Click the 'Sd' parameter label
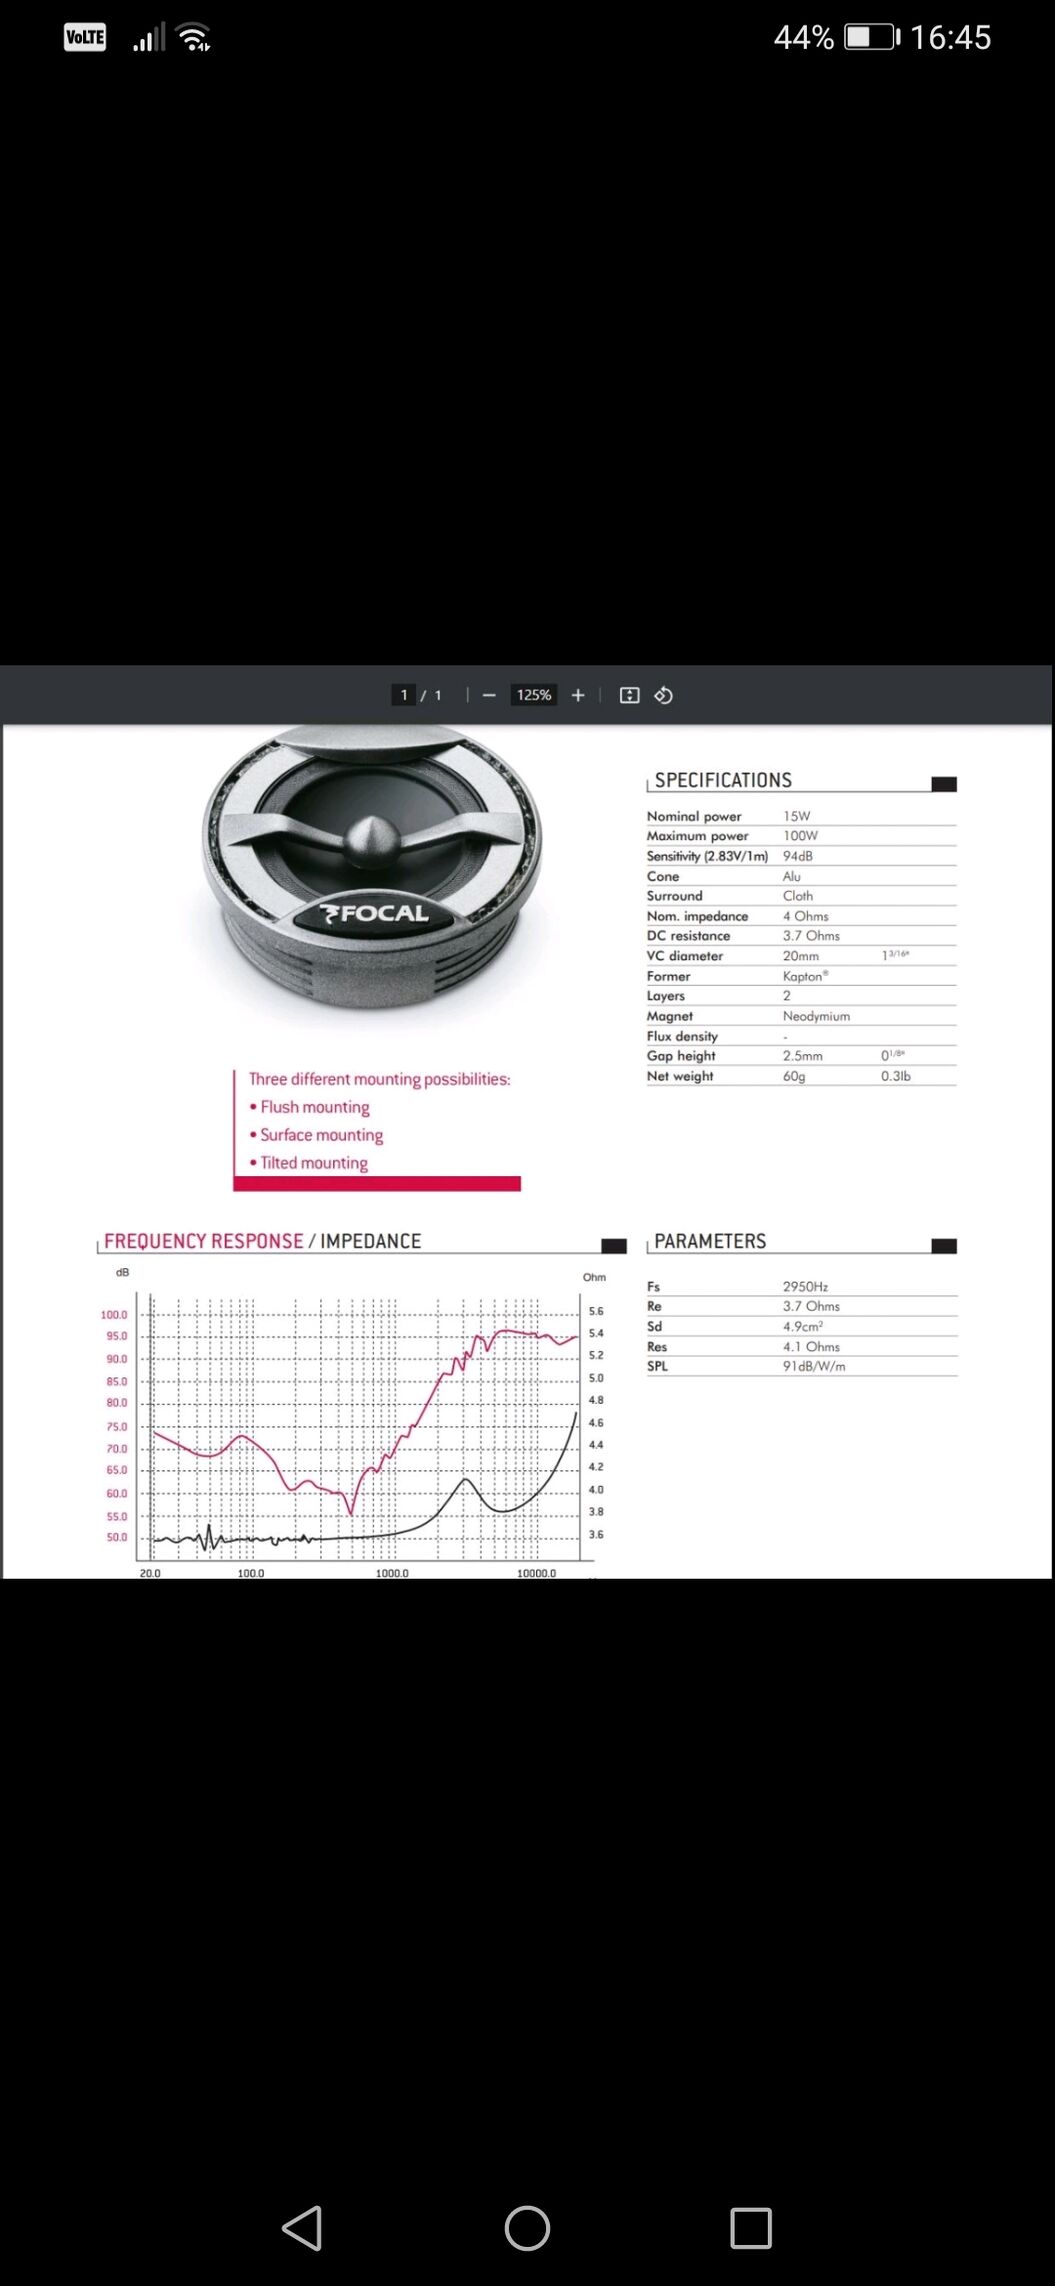The height and width of the screenshot is (2286, 1055). 654,1327
